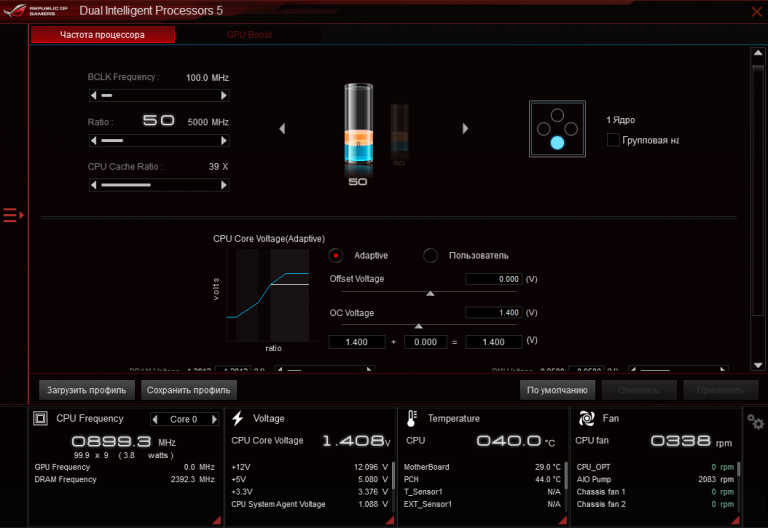This screenshot has height=528, width=768.
Task: Decrease Ratio with left arrow
Action: [x=94, y=141]
